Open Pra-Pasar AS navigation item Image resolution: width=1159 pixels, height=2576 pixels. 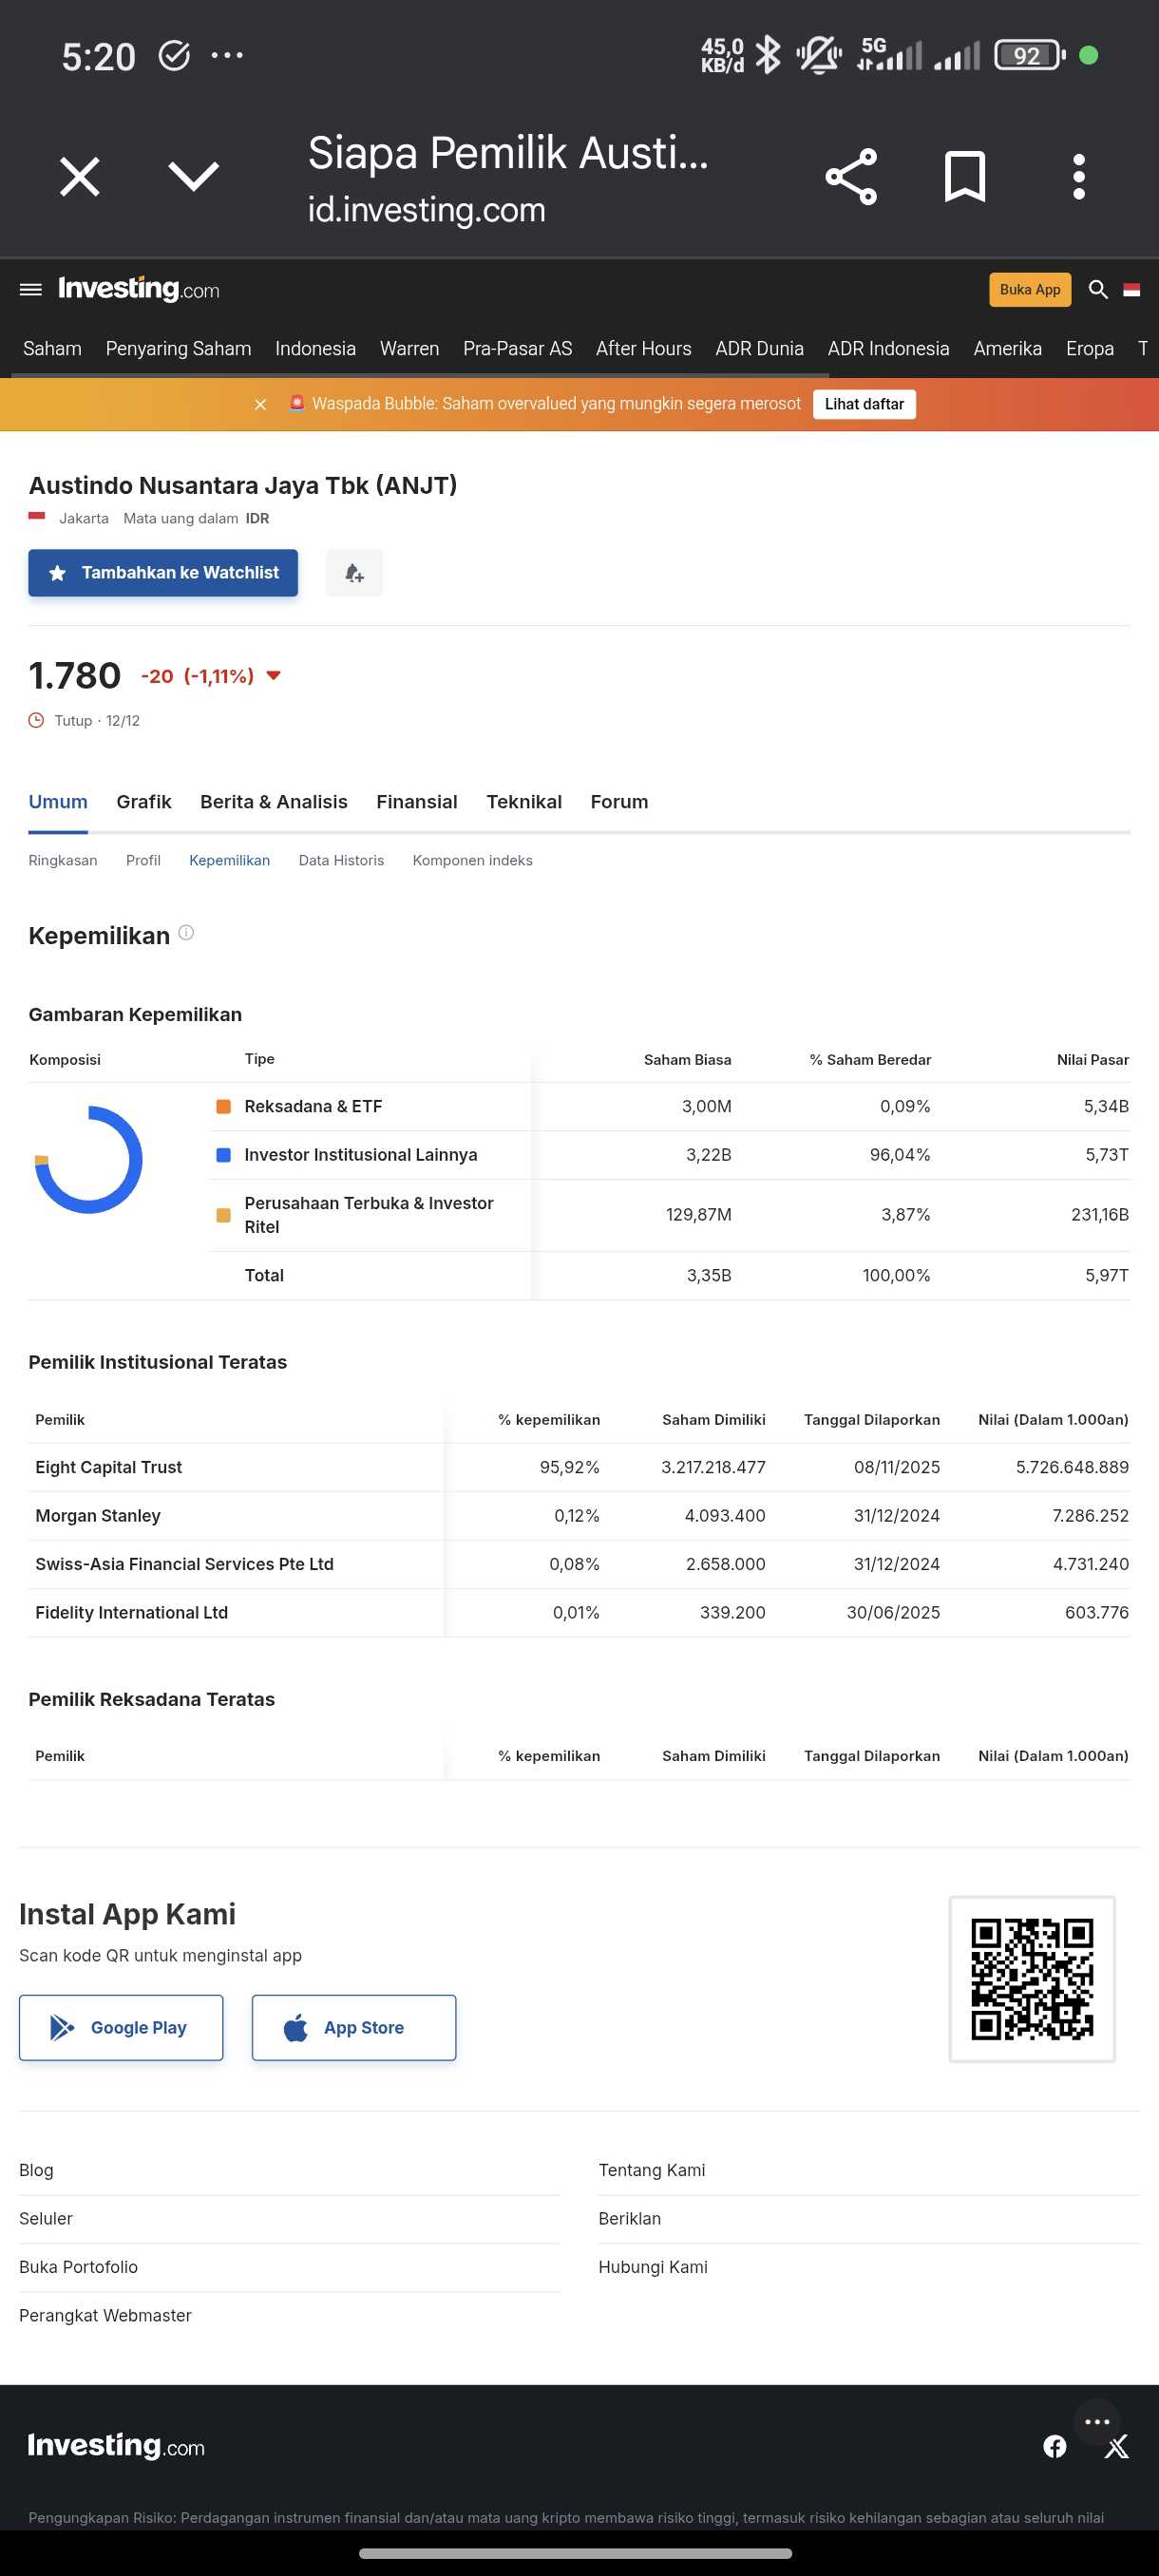(x=517, y=349)
